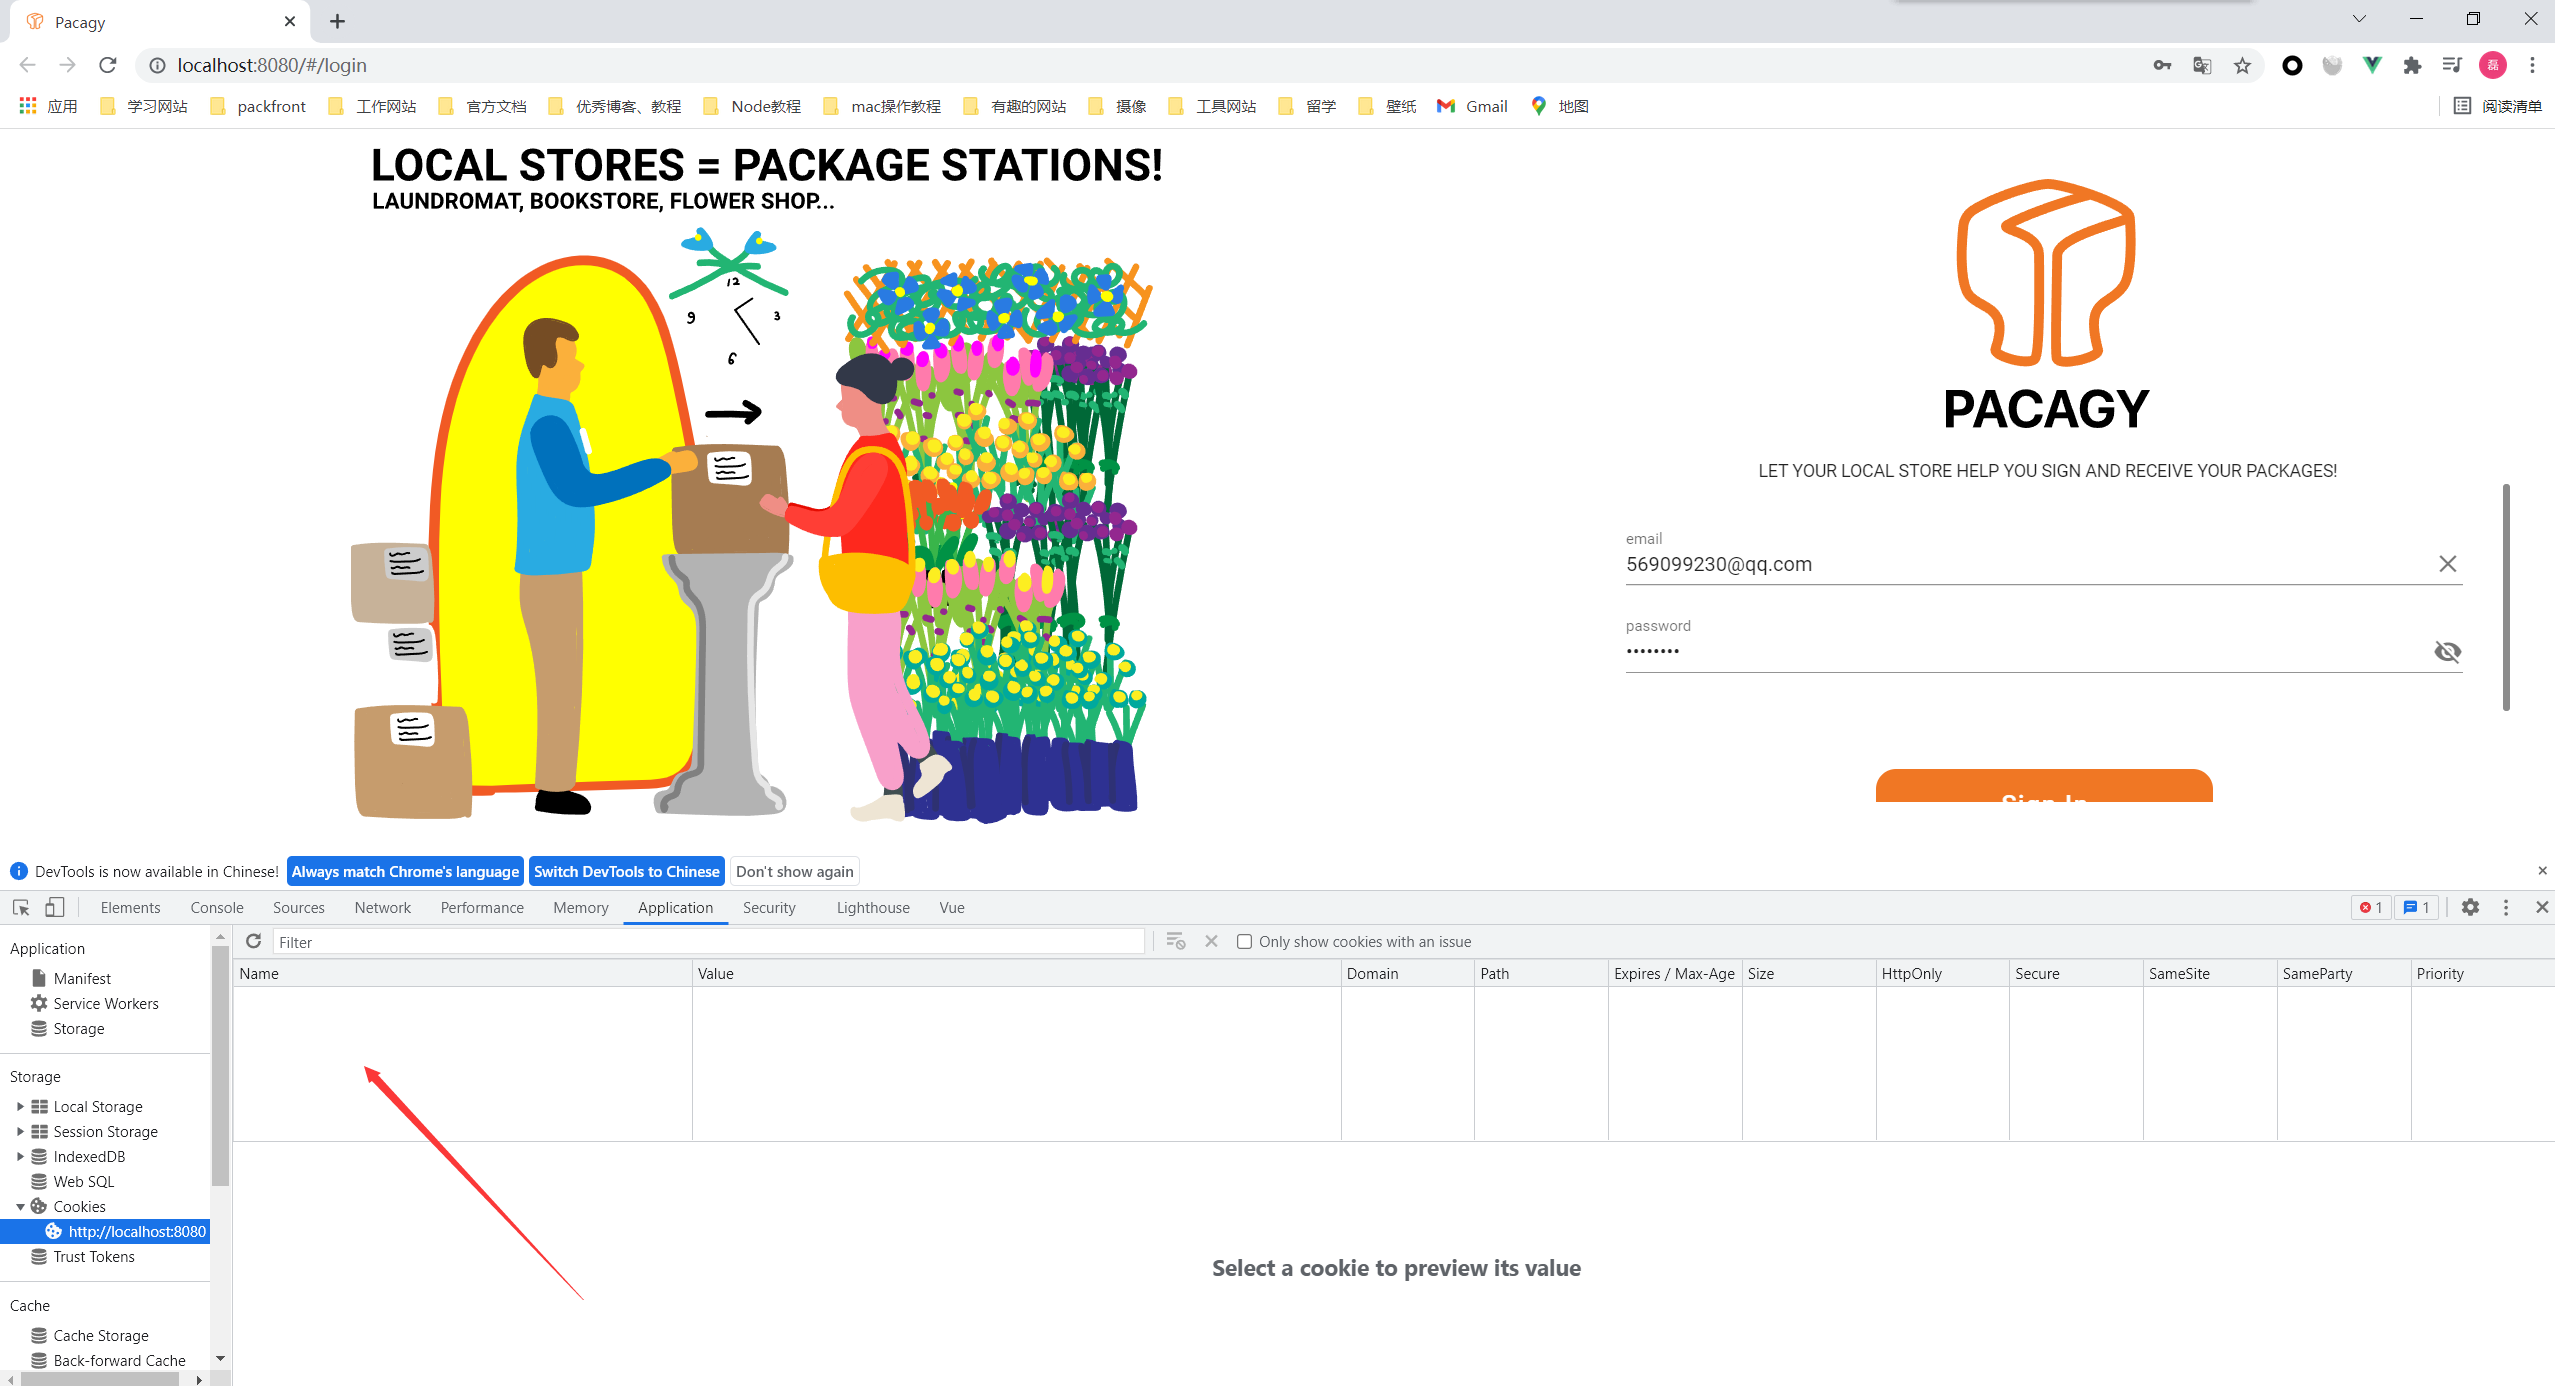Viewport: 2555px width, 1386px height.
Task: Open Chrome's three-dot menu
Action: point(2533,65)
